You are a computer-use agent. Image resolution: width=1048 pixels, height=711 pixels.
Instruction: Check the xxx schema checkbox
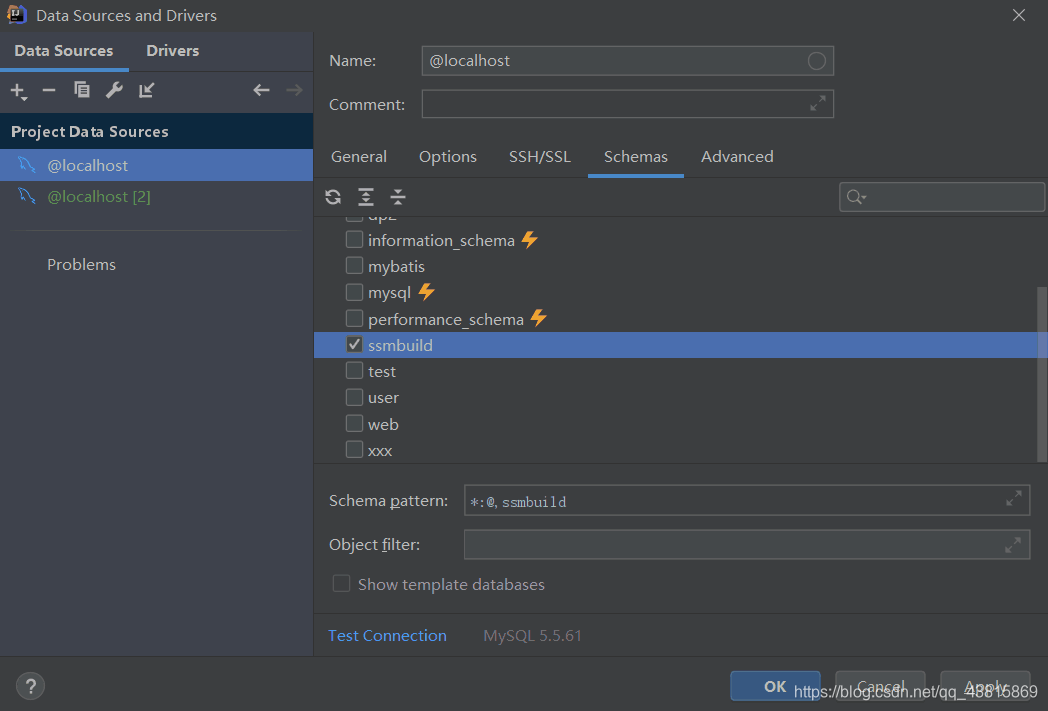(x=354, y=449)
